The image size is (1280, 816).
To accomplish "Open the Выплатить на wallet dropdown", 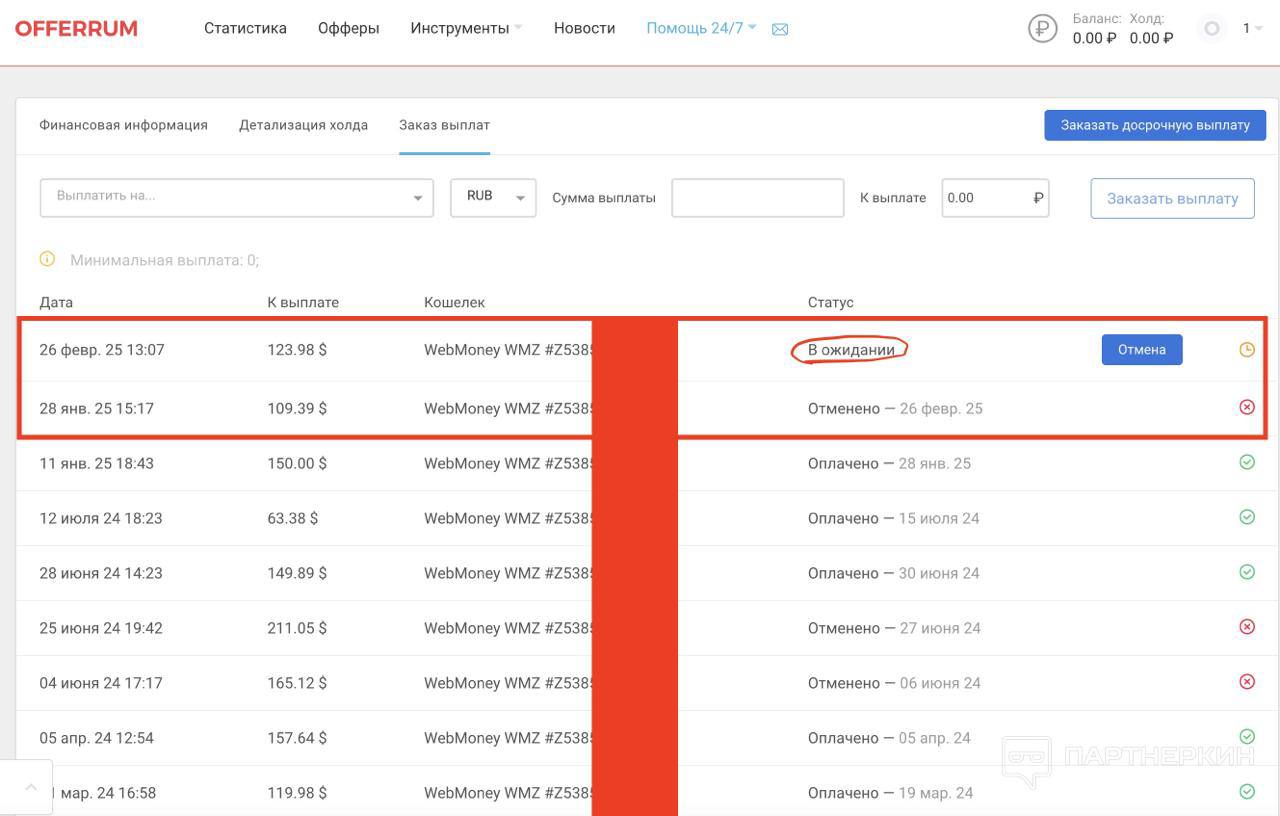I will [x=236, y=198].
